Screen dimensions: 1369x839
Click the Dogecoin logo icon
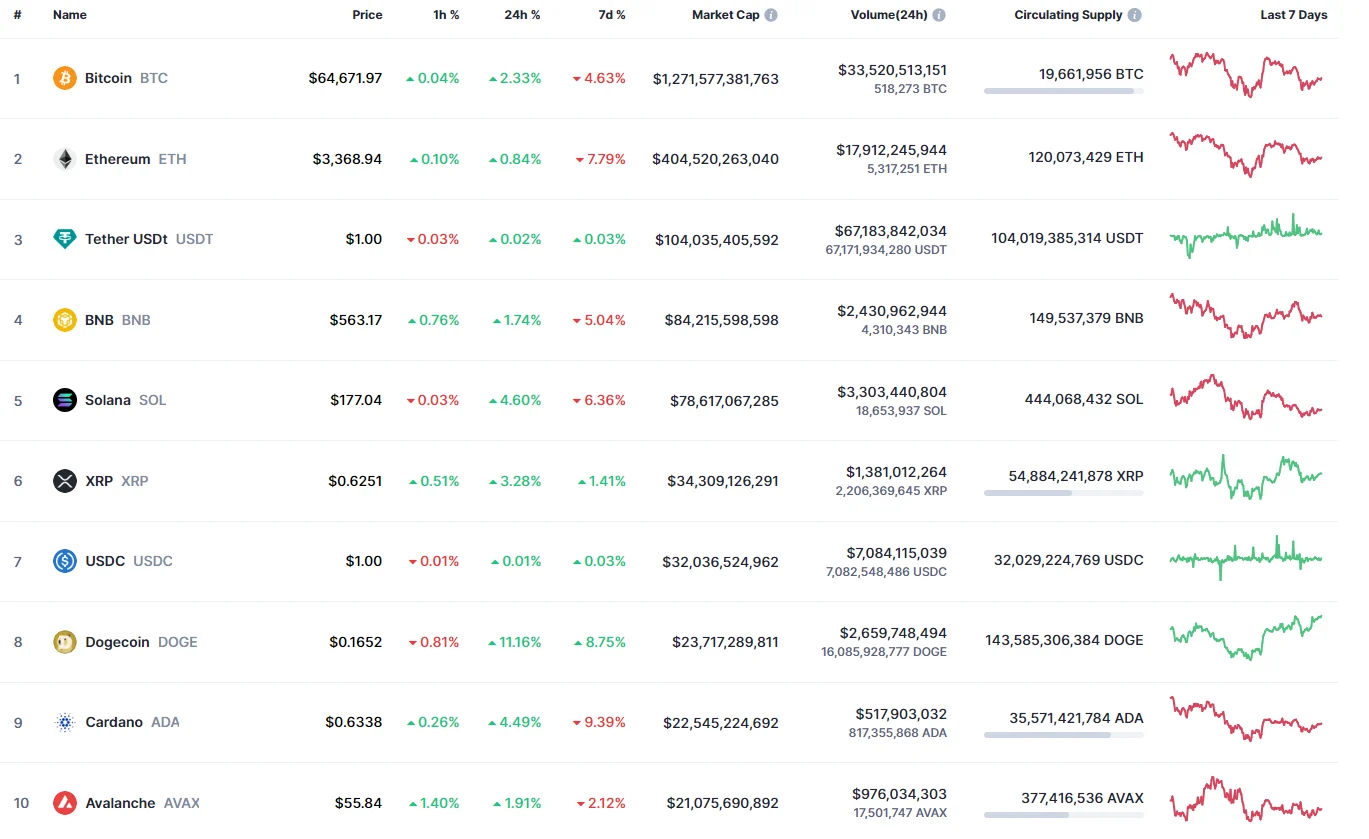65,642
